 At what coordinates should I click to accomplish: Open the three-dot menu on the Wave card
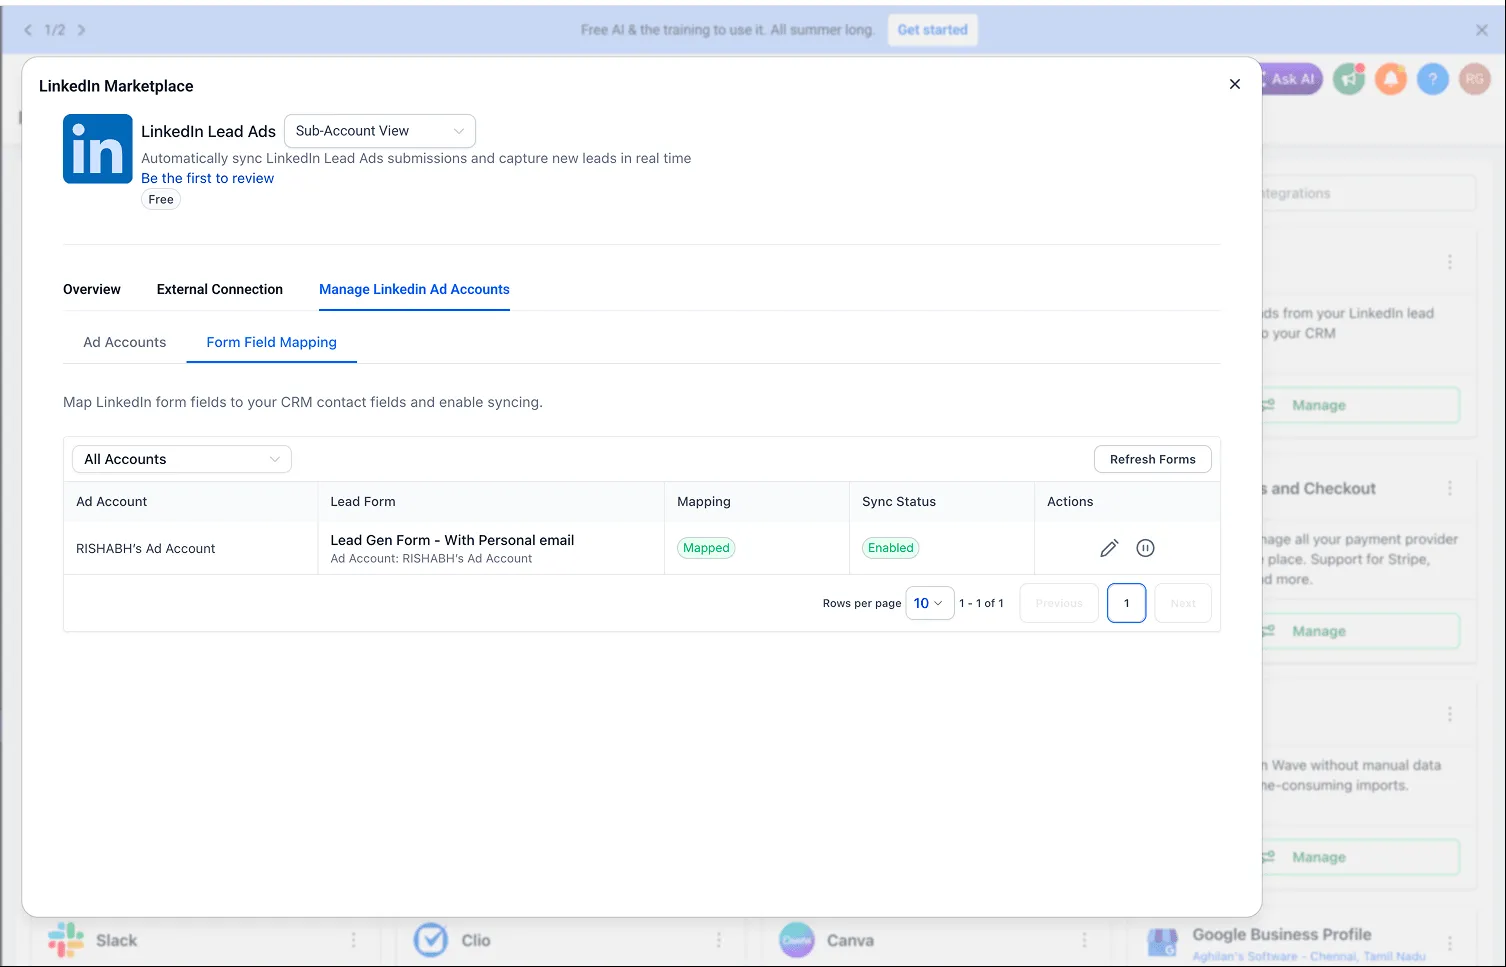tap(1450, 714)
